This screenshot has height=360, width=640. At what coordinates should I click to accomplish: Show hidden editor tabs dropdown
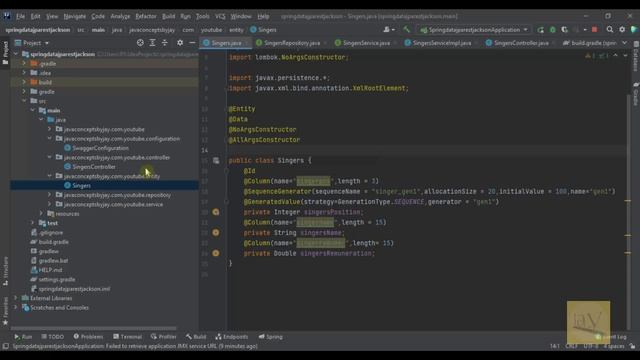click(x=624, y=42)
